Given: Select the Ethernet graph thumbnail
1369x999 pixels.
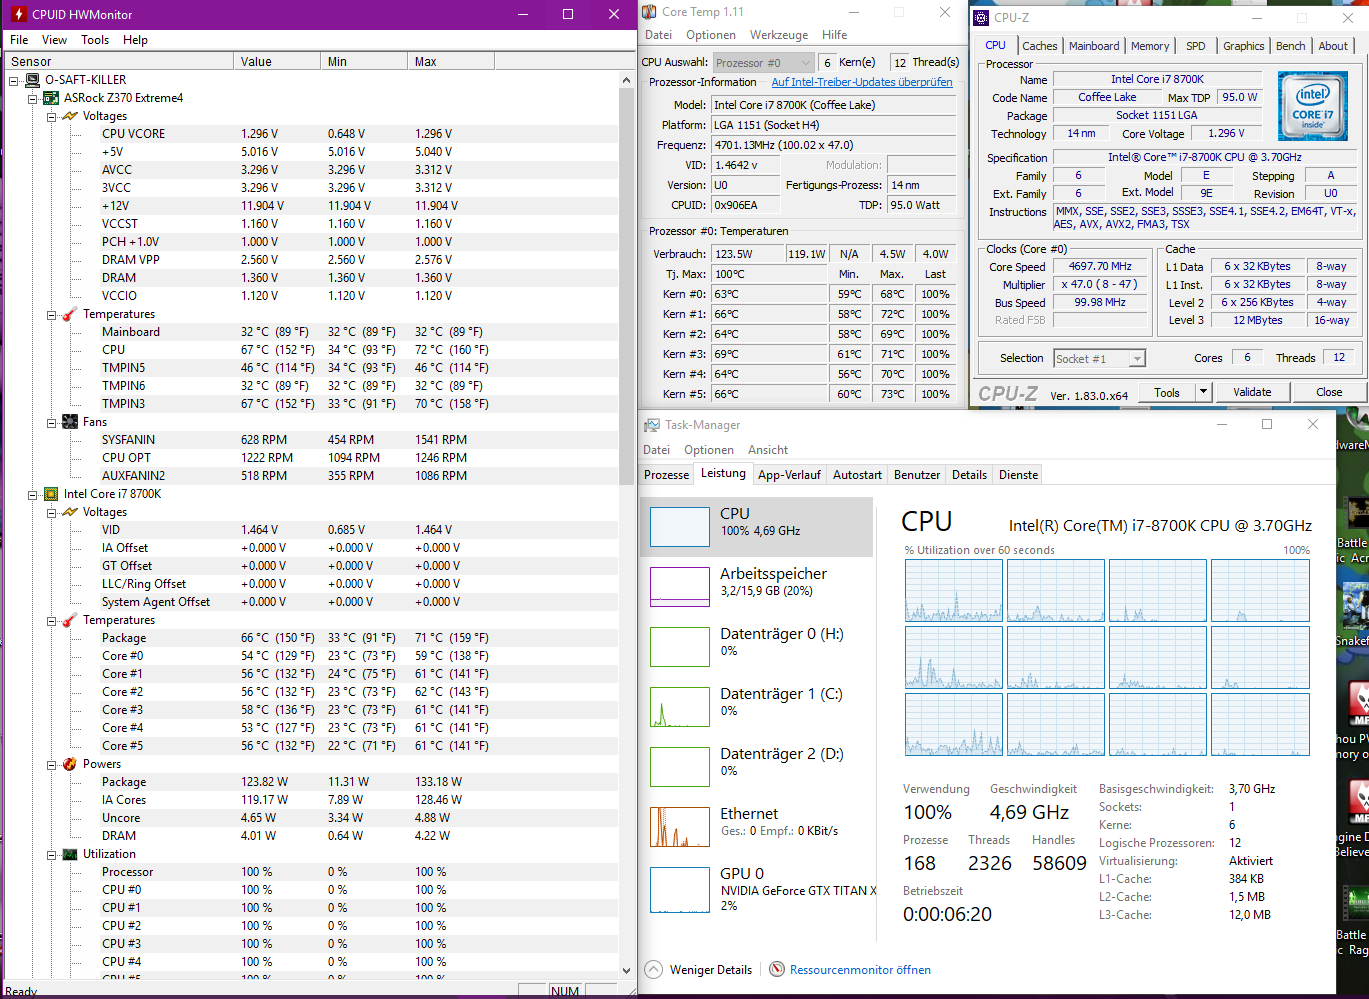Looking at the screenshot, I should (x=680, y=827).
